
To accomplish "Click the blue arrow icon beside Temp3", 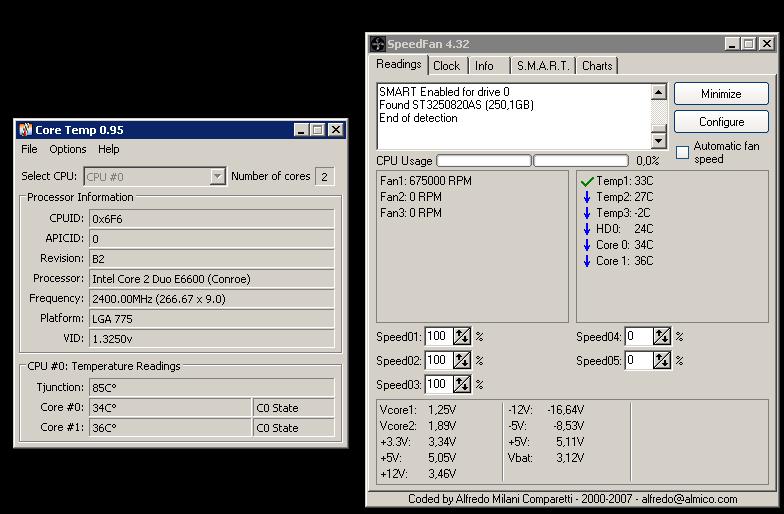I will pos(587,213).
